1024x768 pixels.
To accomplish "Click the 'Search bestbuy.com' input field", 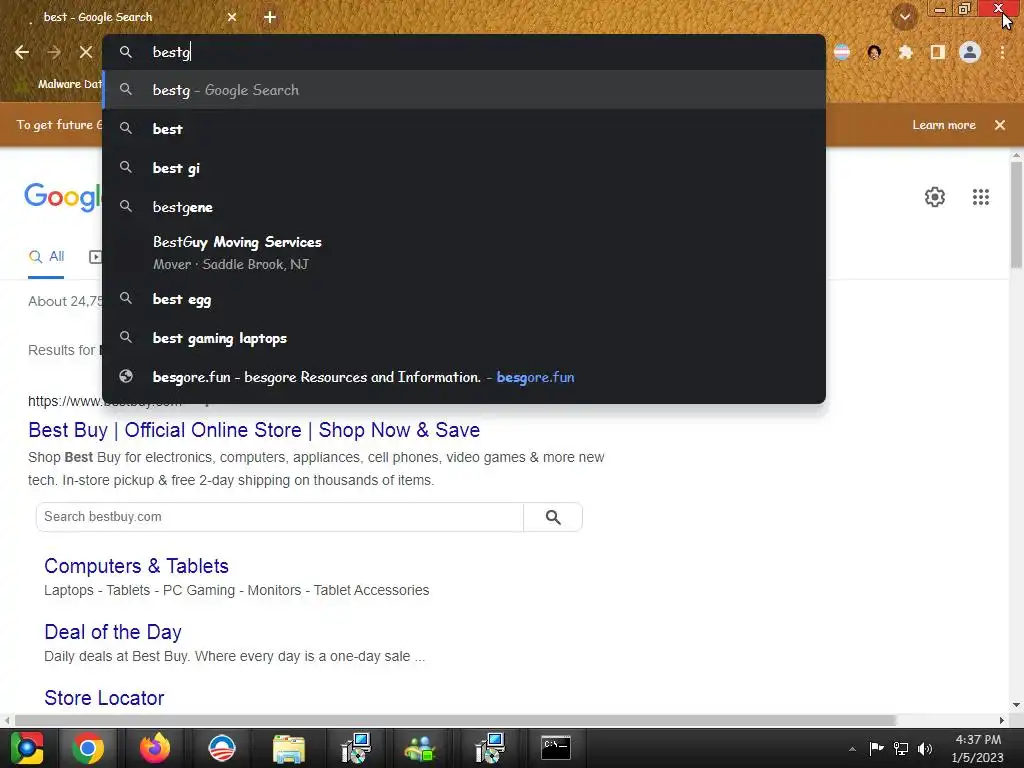I will tap(280, 517).
